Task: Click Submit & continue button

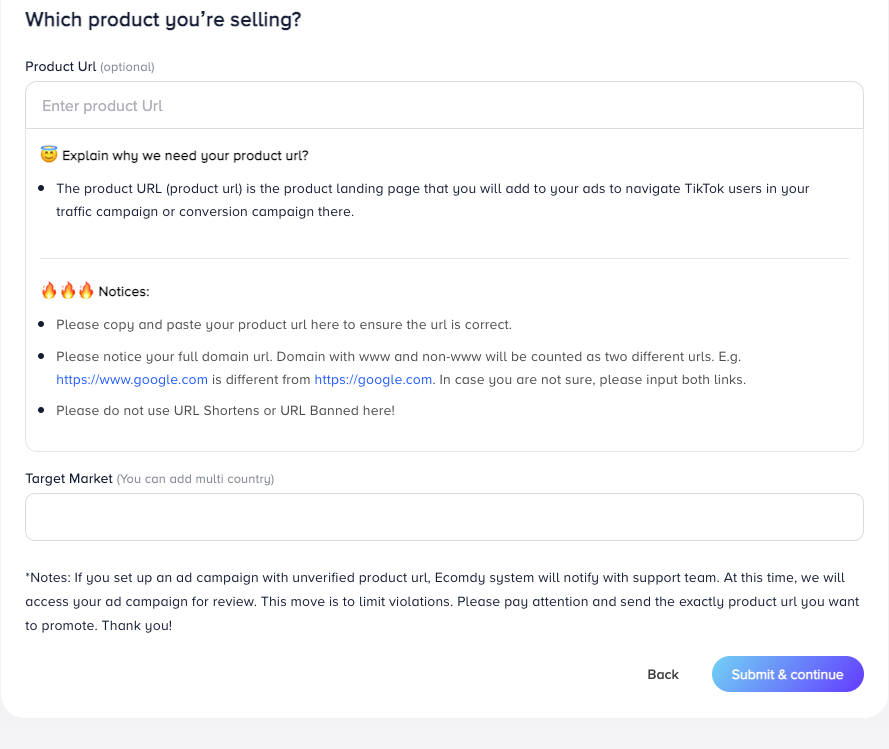Action: point(787,674)
